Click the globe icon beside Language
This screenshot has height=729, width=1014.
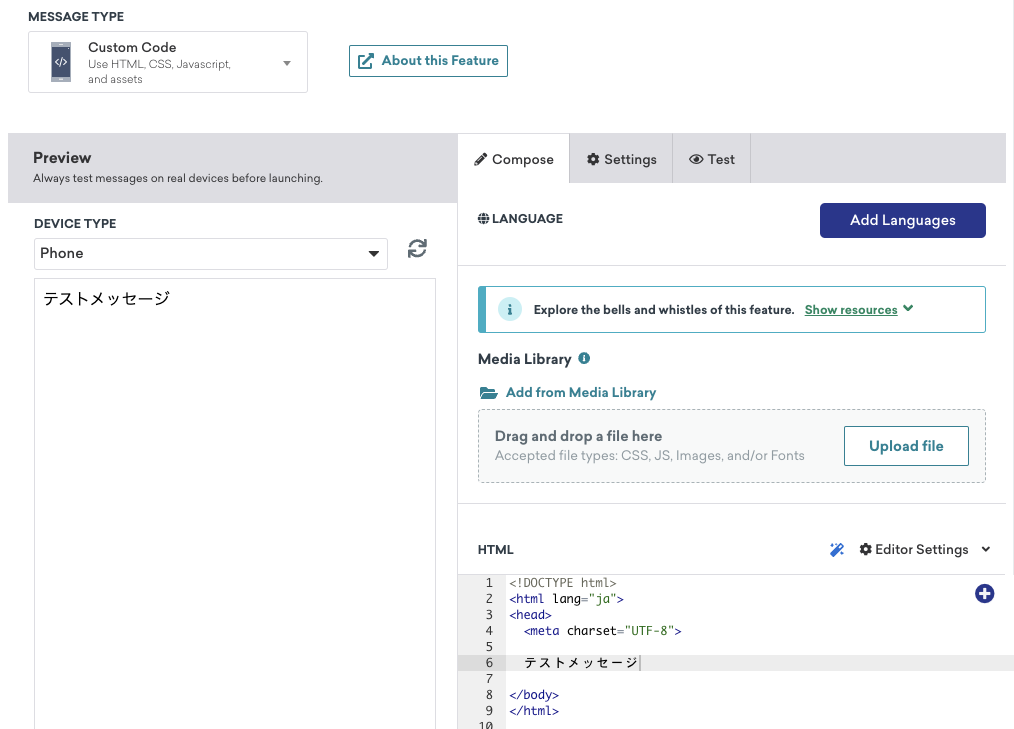[x=483, y=218]
